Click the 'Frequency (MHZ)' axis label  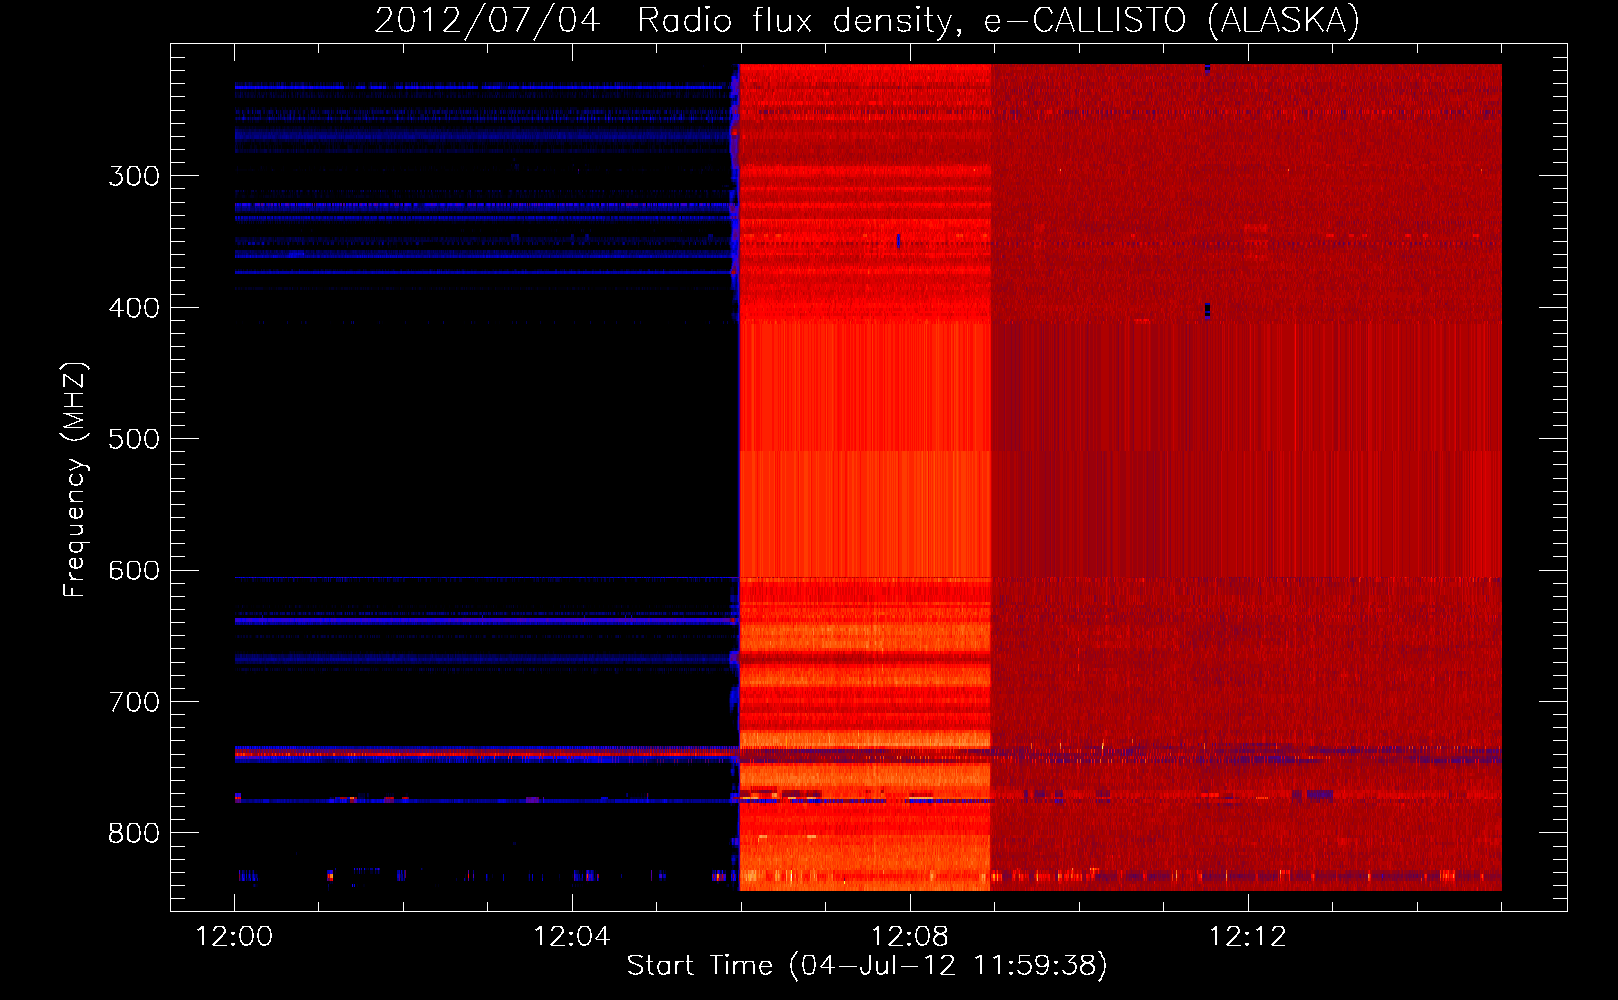click(x=75, y=480)
